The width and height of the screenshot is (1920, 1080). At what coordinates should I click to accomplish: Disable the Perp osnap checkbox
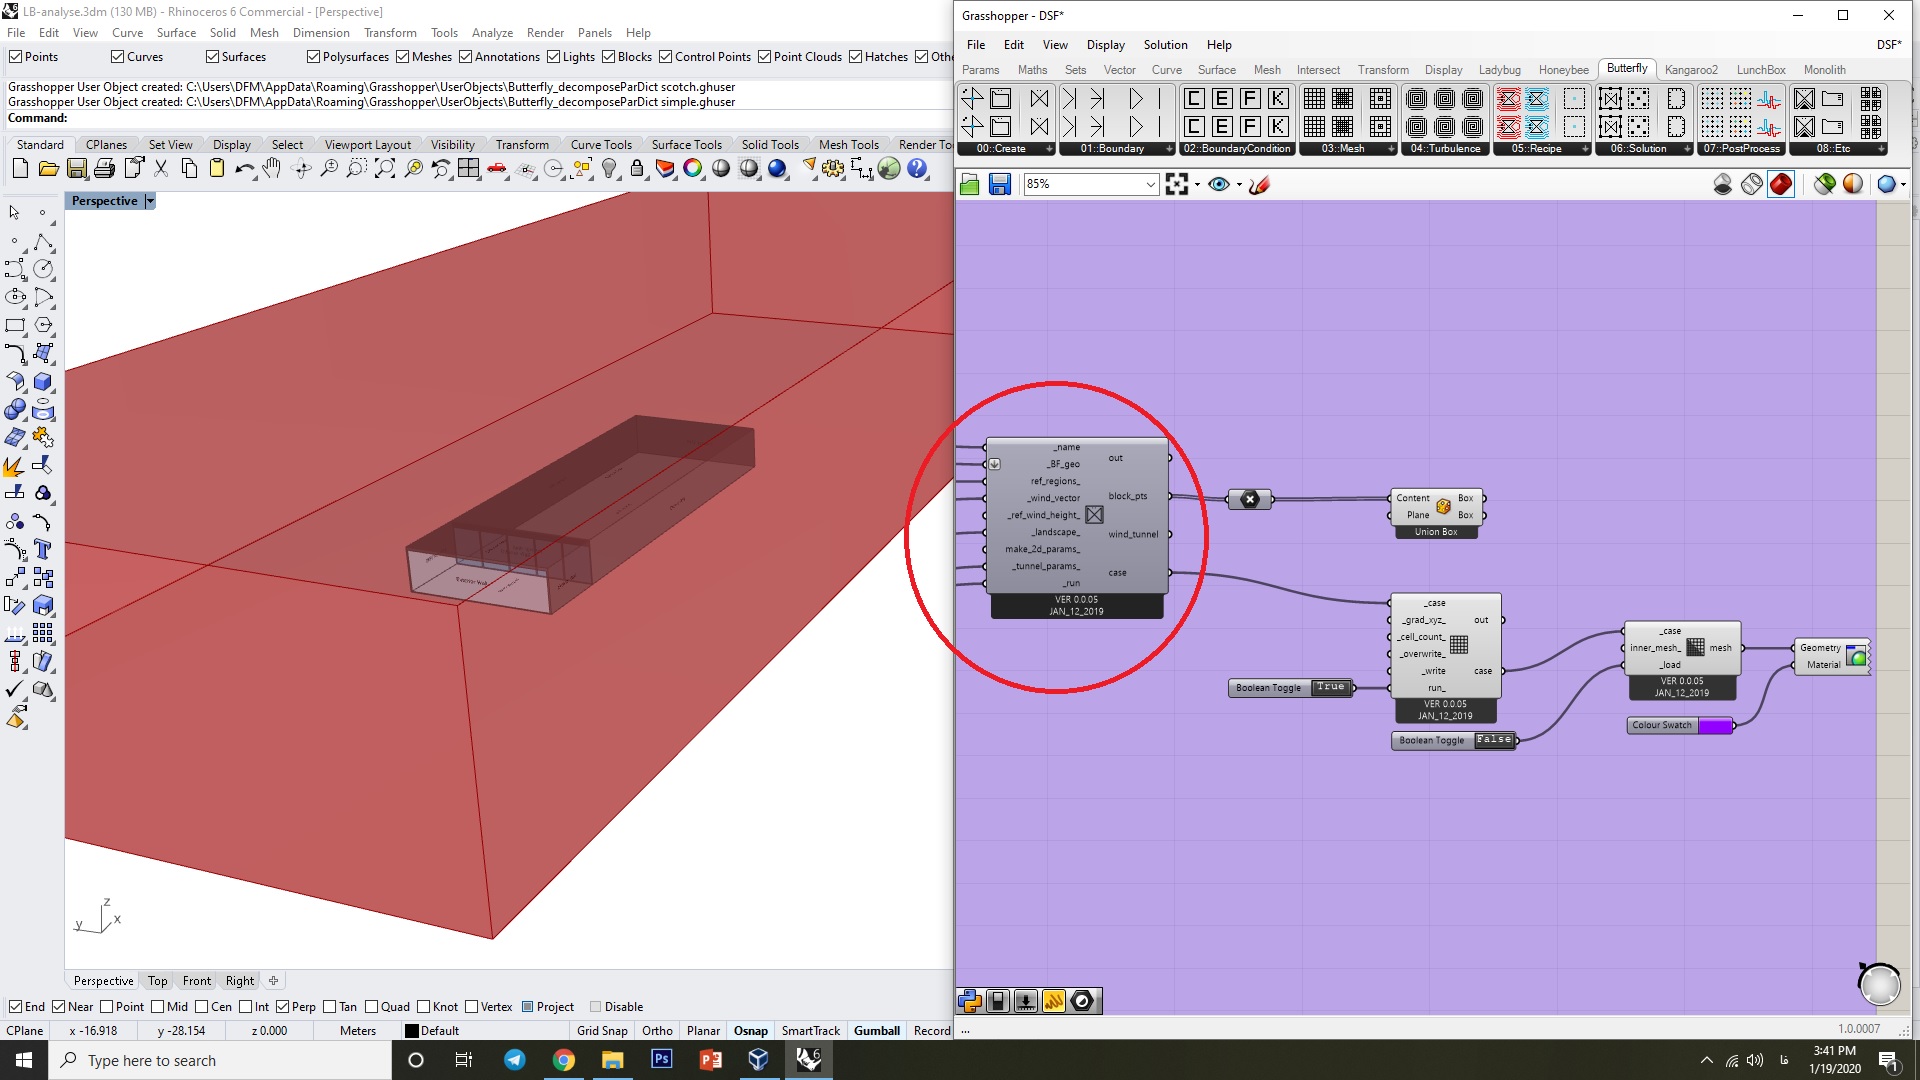click(x=282, y=1007)
